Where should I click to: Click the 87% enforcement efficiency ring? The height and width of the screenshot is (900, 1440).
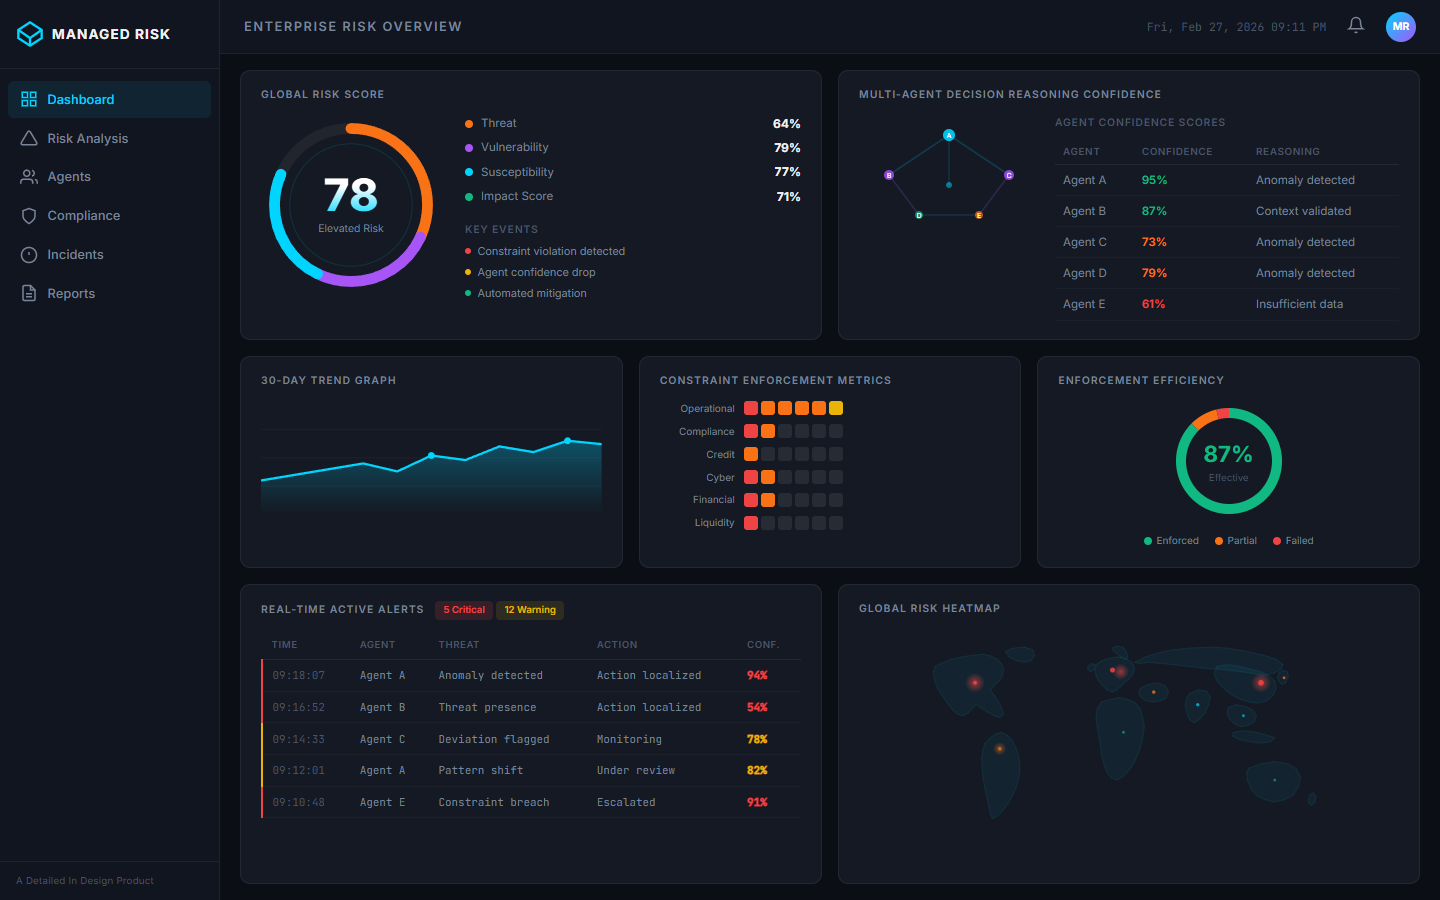click(1229, 461)
